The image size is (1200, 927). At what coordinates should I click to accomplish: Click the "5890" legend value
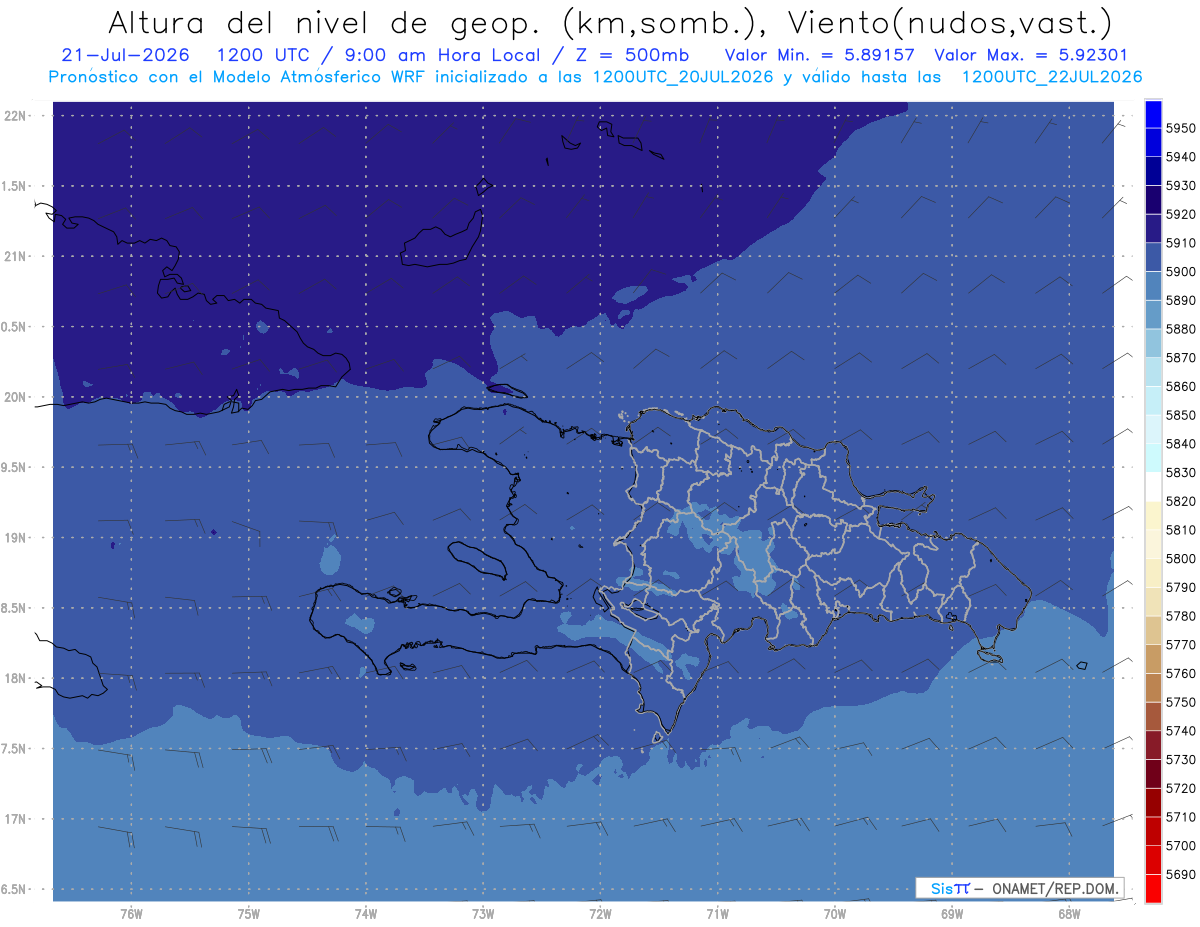tap(1181, 300)
